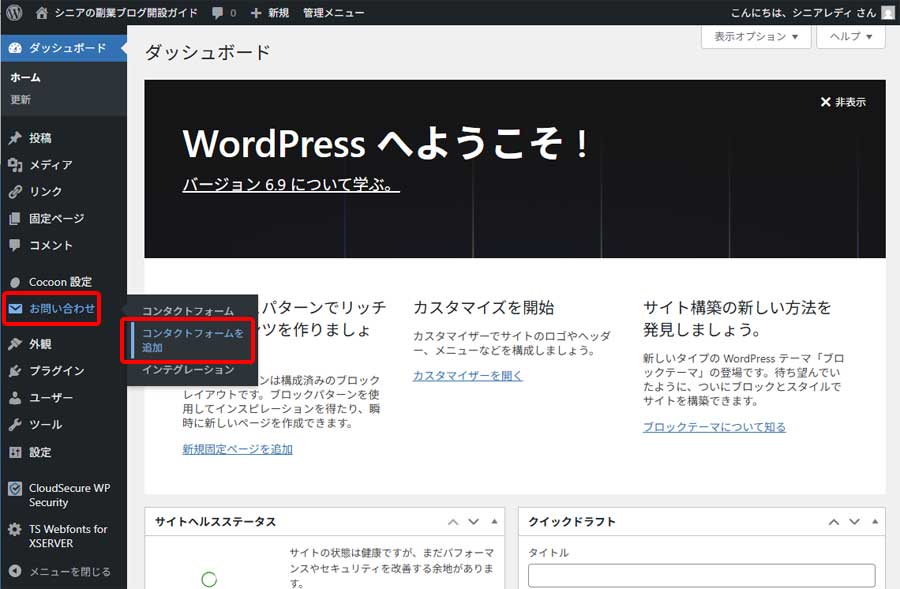Open comments via the speech bubble icon

(218, 11)
